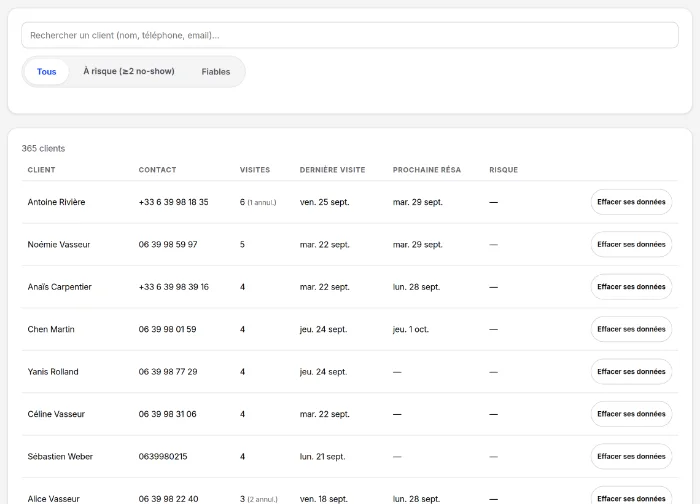Select client name Yanis Rolland

click(53, 371)
